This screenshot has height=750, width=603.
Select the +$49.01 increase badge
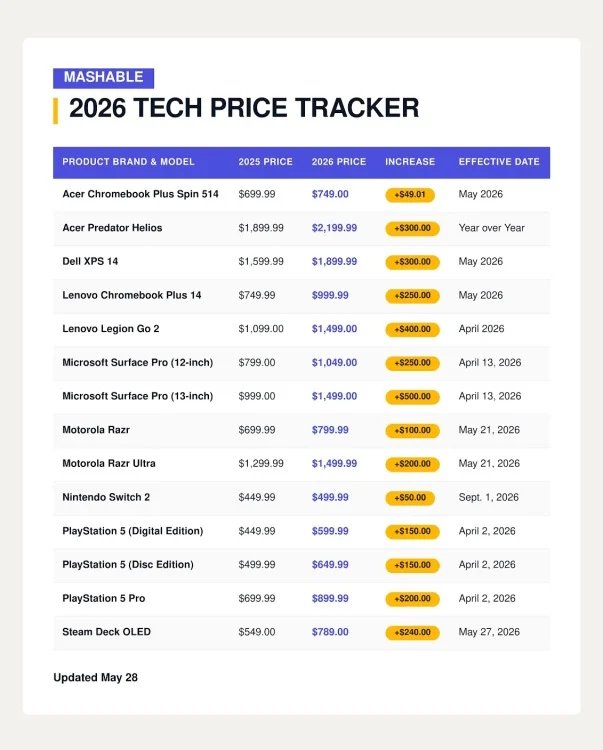pyautogui.click(x=410, y=195)
